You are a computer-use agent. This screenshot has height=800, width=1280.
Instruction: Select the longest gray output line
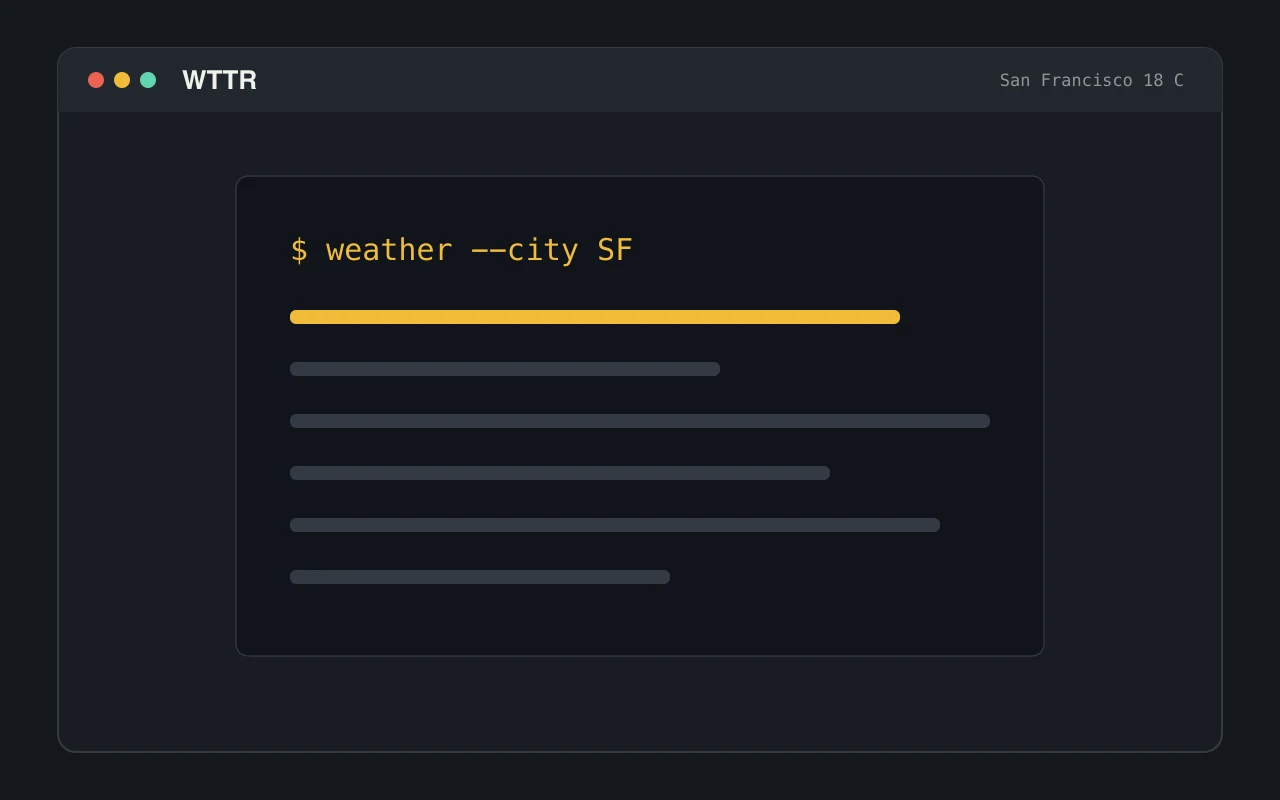[x=640, y=421]
